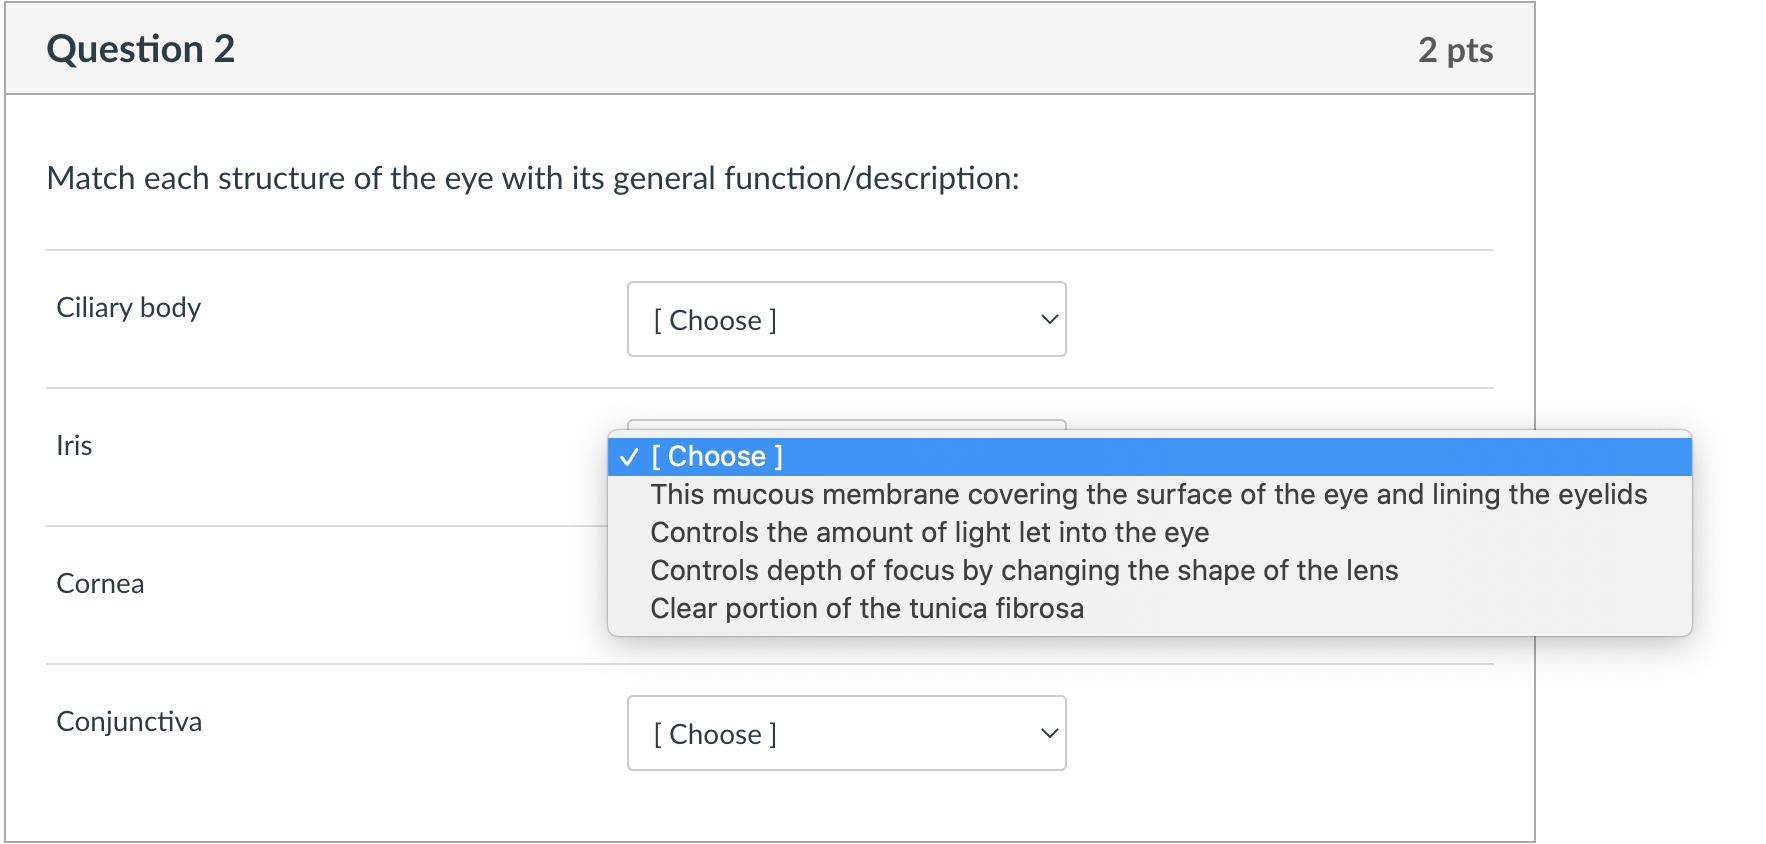Click the 2 pts score label
The image size is (1766, 844).
1455,50
